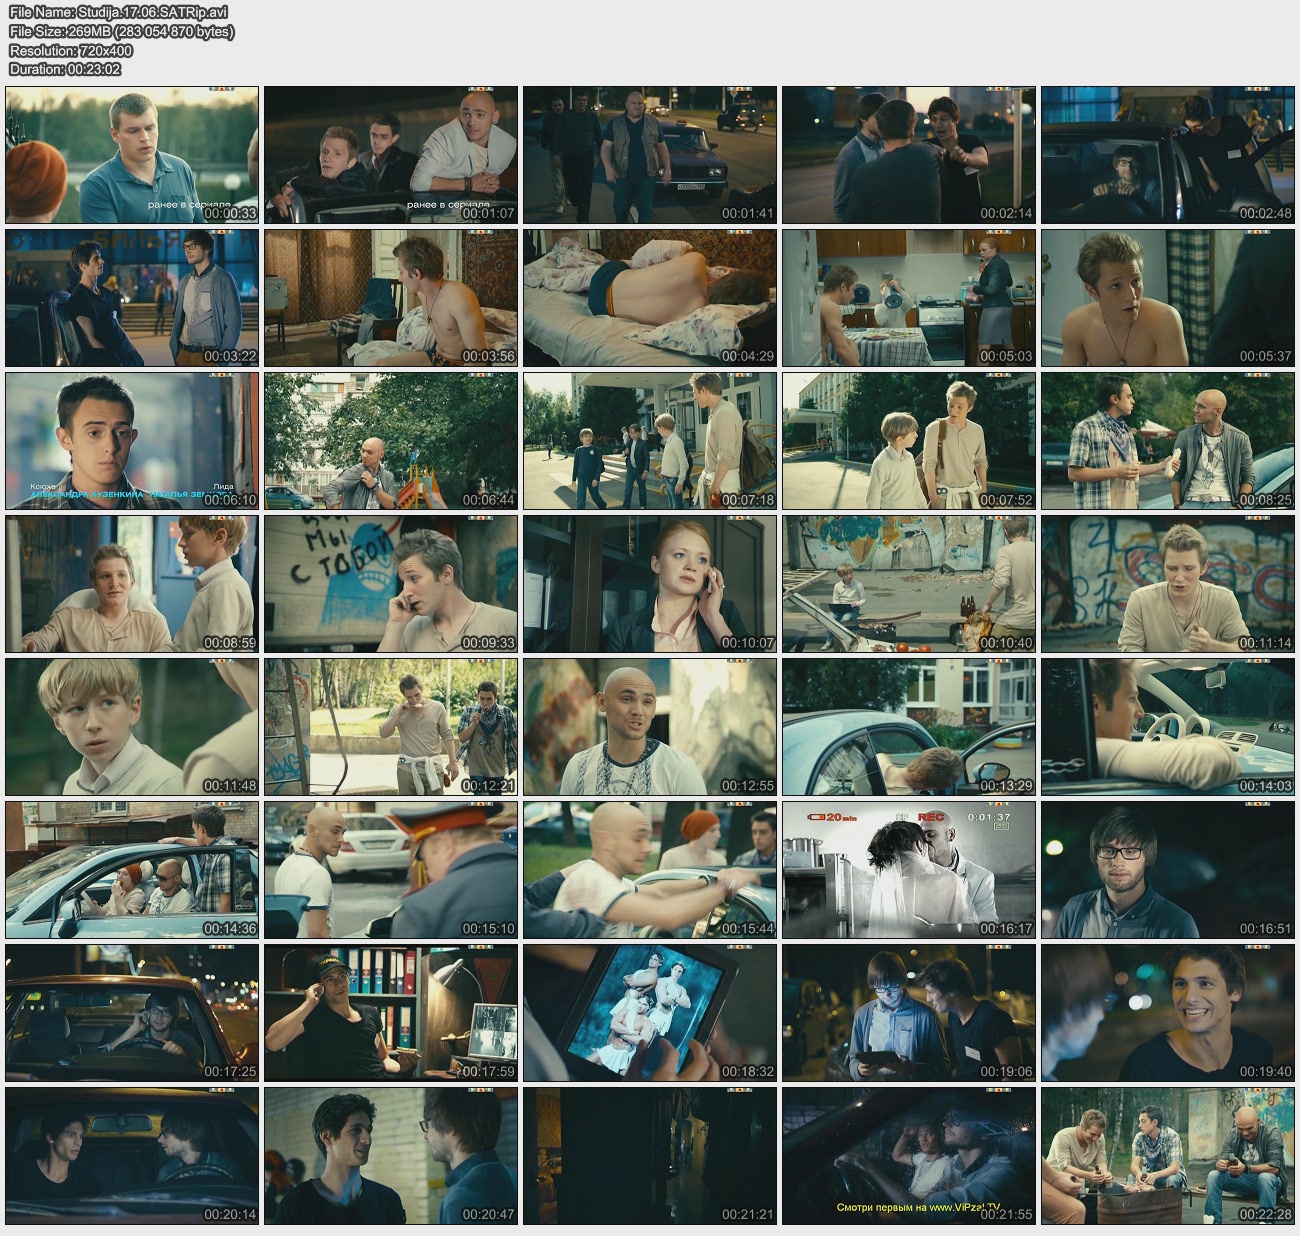Click the playground thumbnail at 00:06:44
This screenshot has height=1236, width=1300.
coord(391,441)
